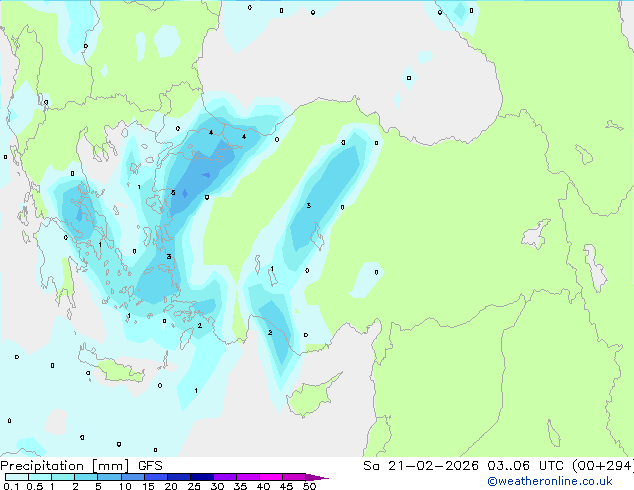634x490 pixels.
Task: Click the 45–50 mm legend color swatch
Action: tap(294, 477)
